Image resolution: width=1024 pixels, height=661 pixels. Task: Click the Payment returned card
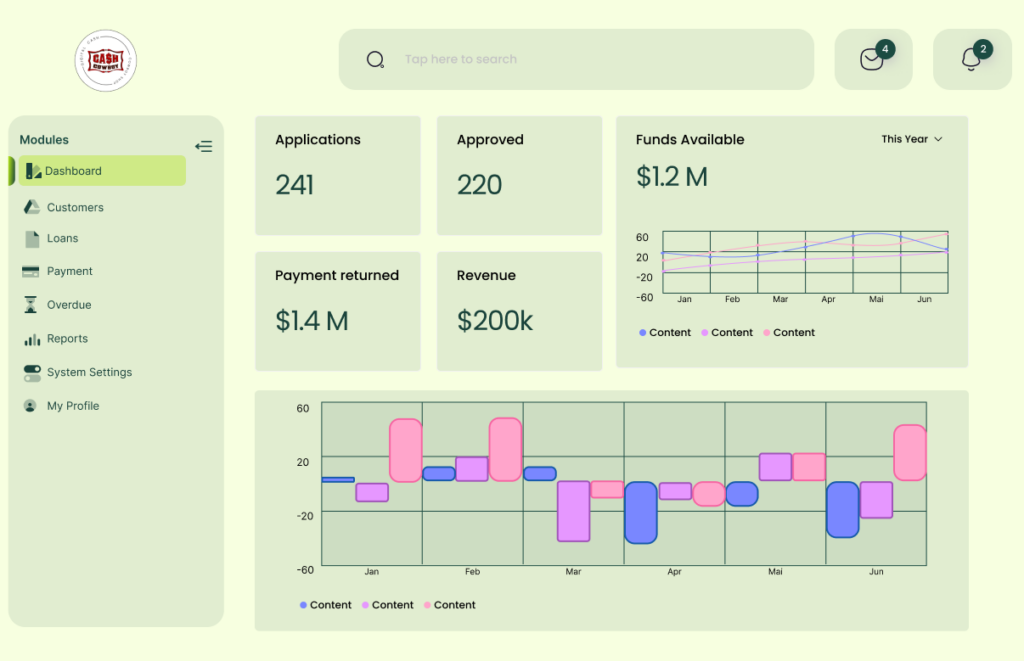tap(338, 312)
